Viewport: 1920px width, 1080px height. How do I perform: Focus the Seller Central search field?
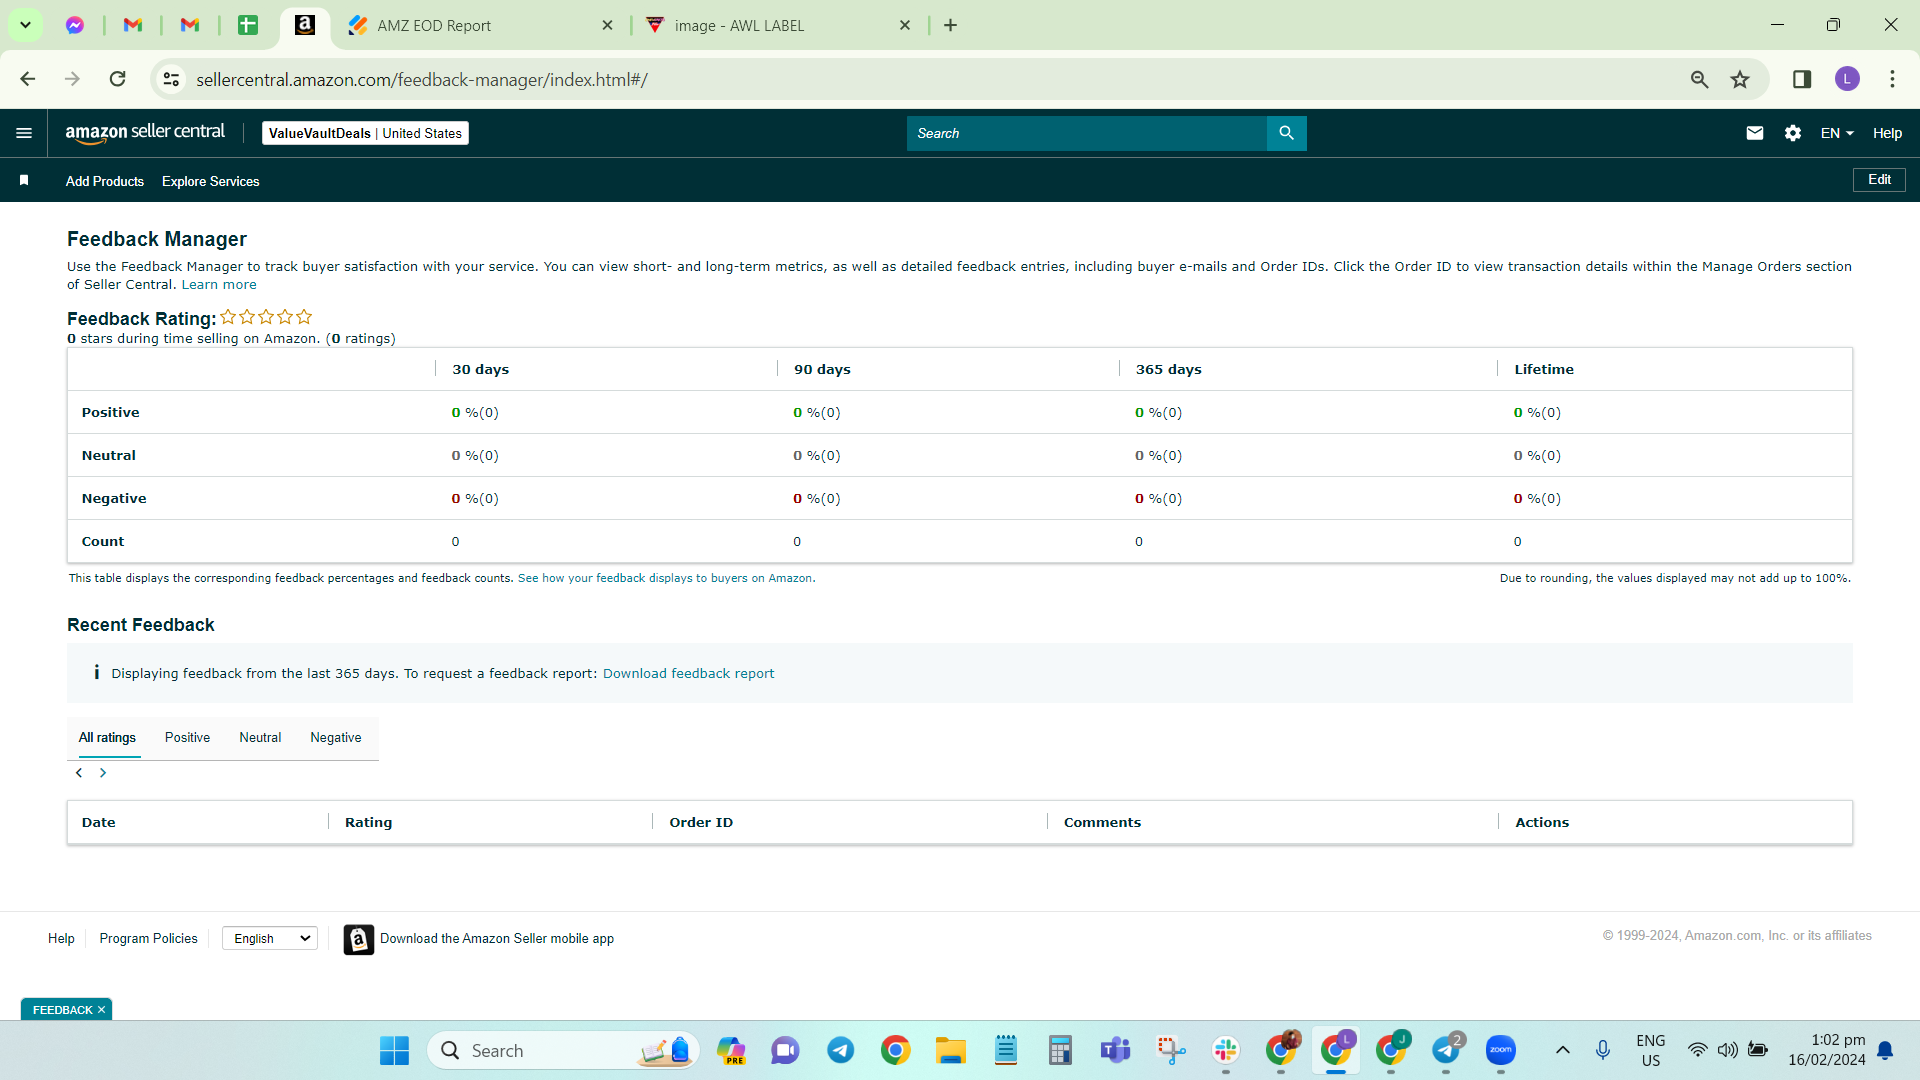(1087, 133)
